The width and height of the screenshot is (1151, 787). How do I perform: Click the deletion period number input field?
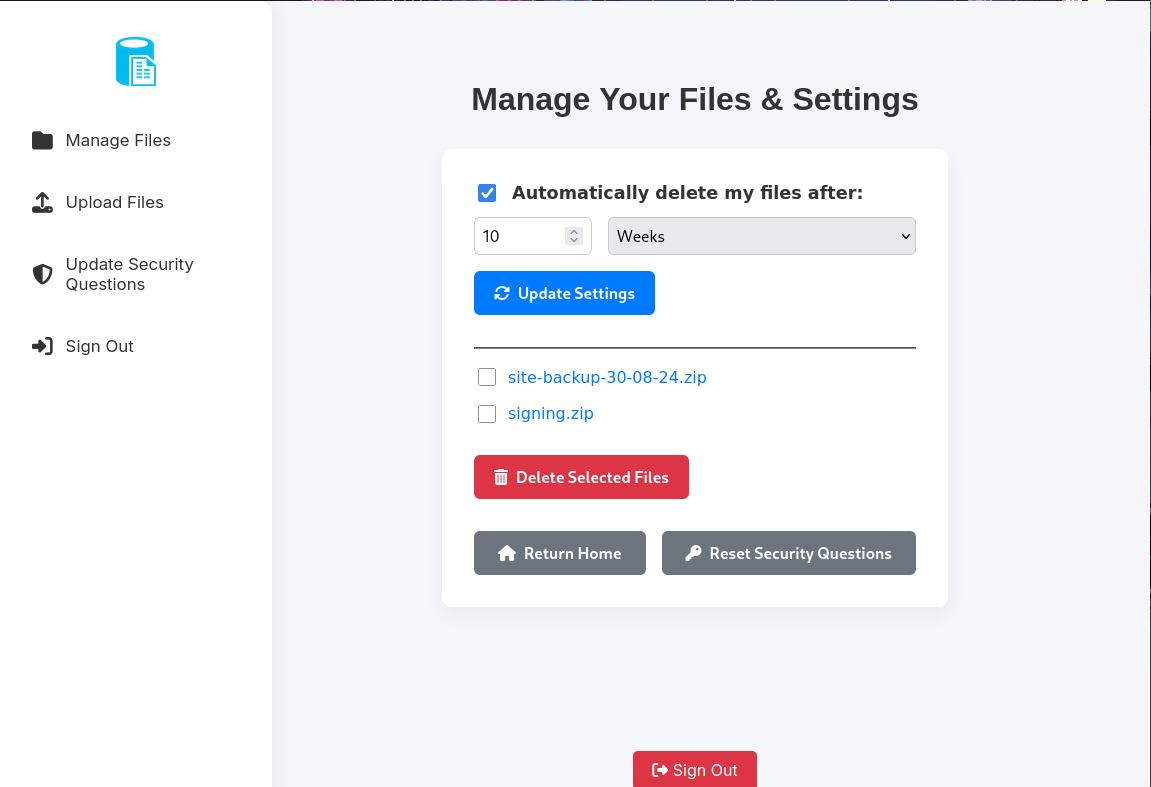click(520, 237)
